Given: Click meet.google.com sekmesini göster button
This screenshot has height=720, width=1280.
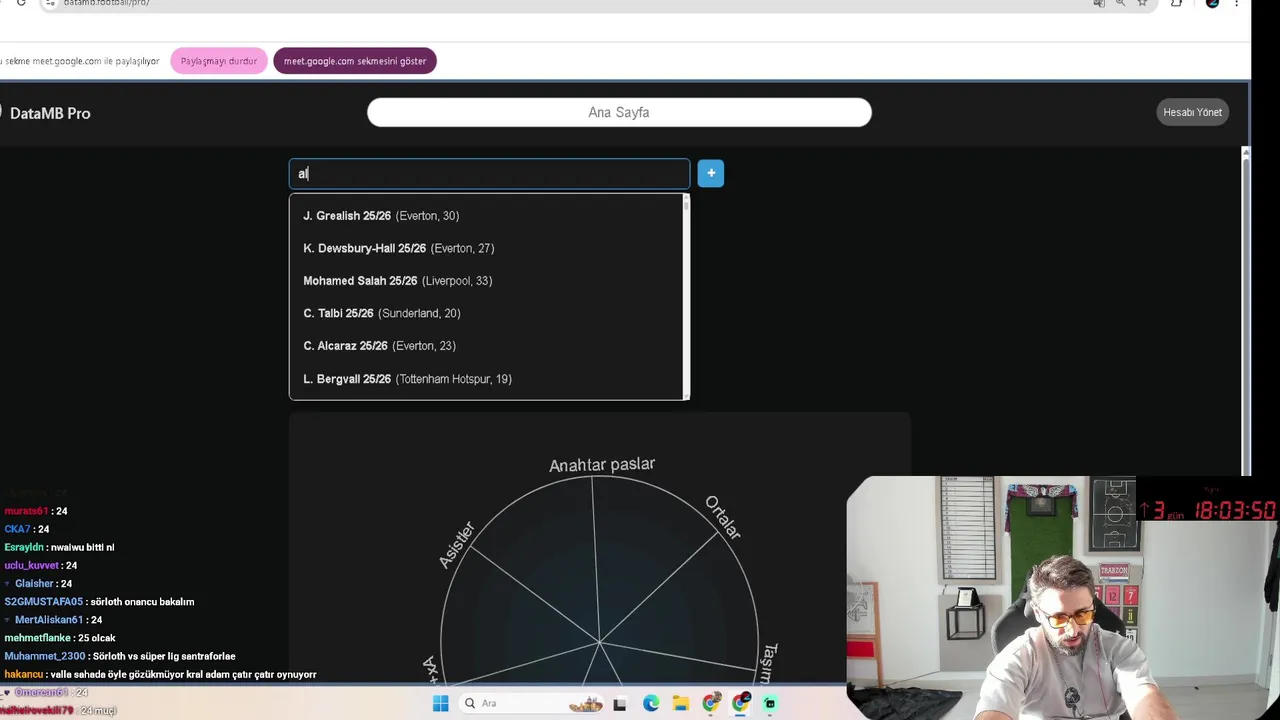Looking at the screenshot, I should click(355, 61).
